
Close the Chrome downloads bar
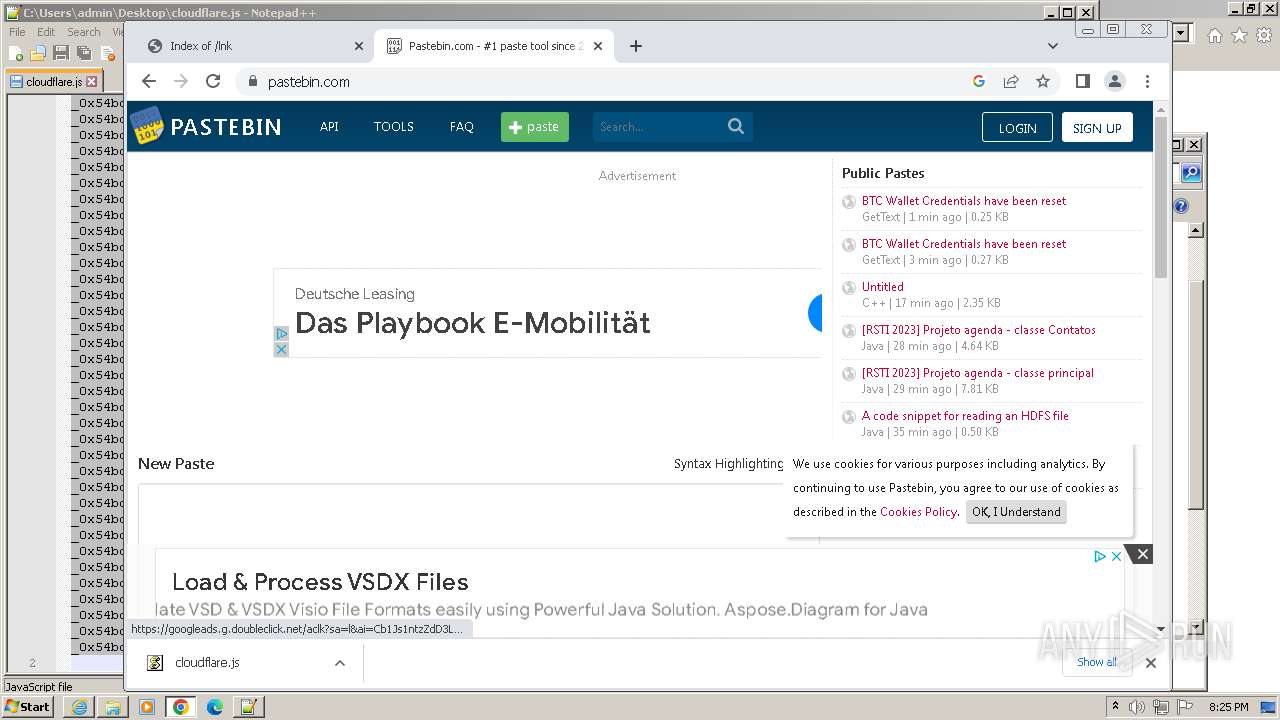(1151, 662)
